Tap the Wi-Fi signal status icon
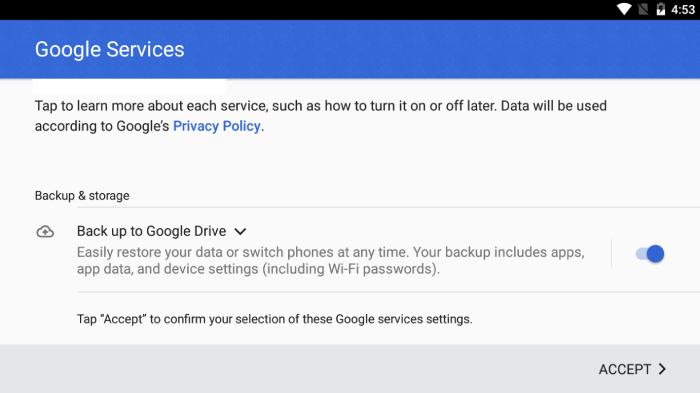The image size is (700, 393). point(624,9)
